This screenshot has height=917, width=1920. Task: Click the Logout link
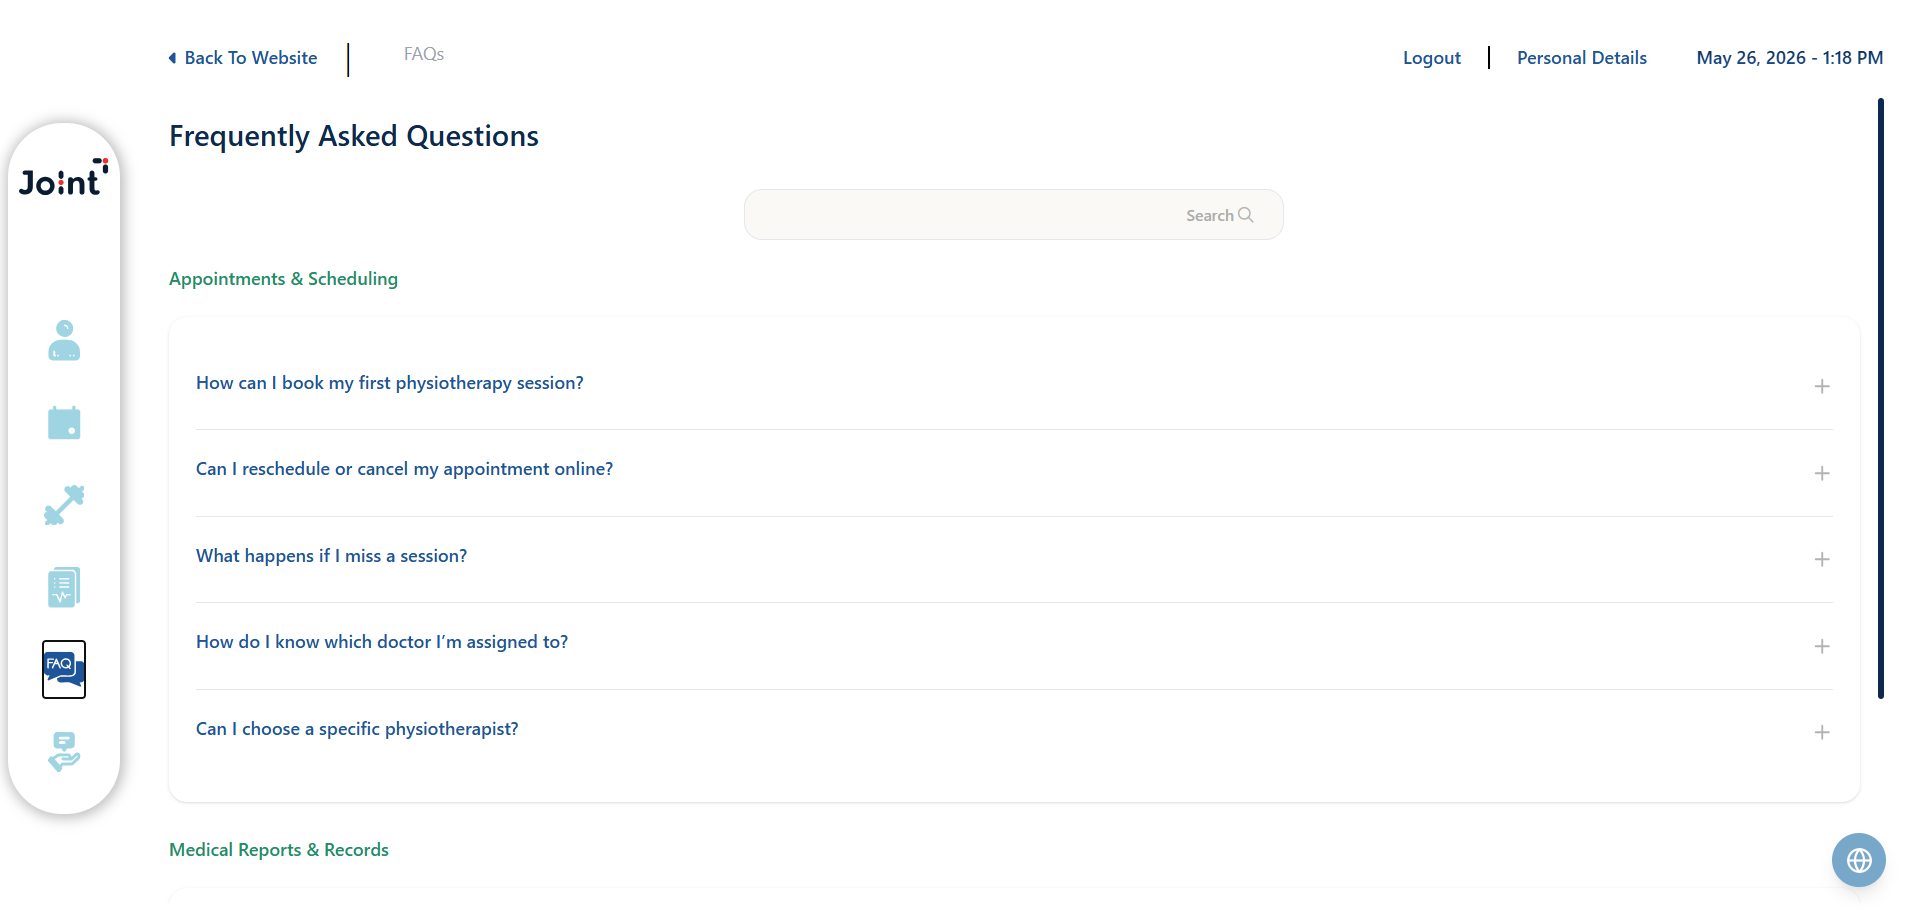click(1432, 58)
